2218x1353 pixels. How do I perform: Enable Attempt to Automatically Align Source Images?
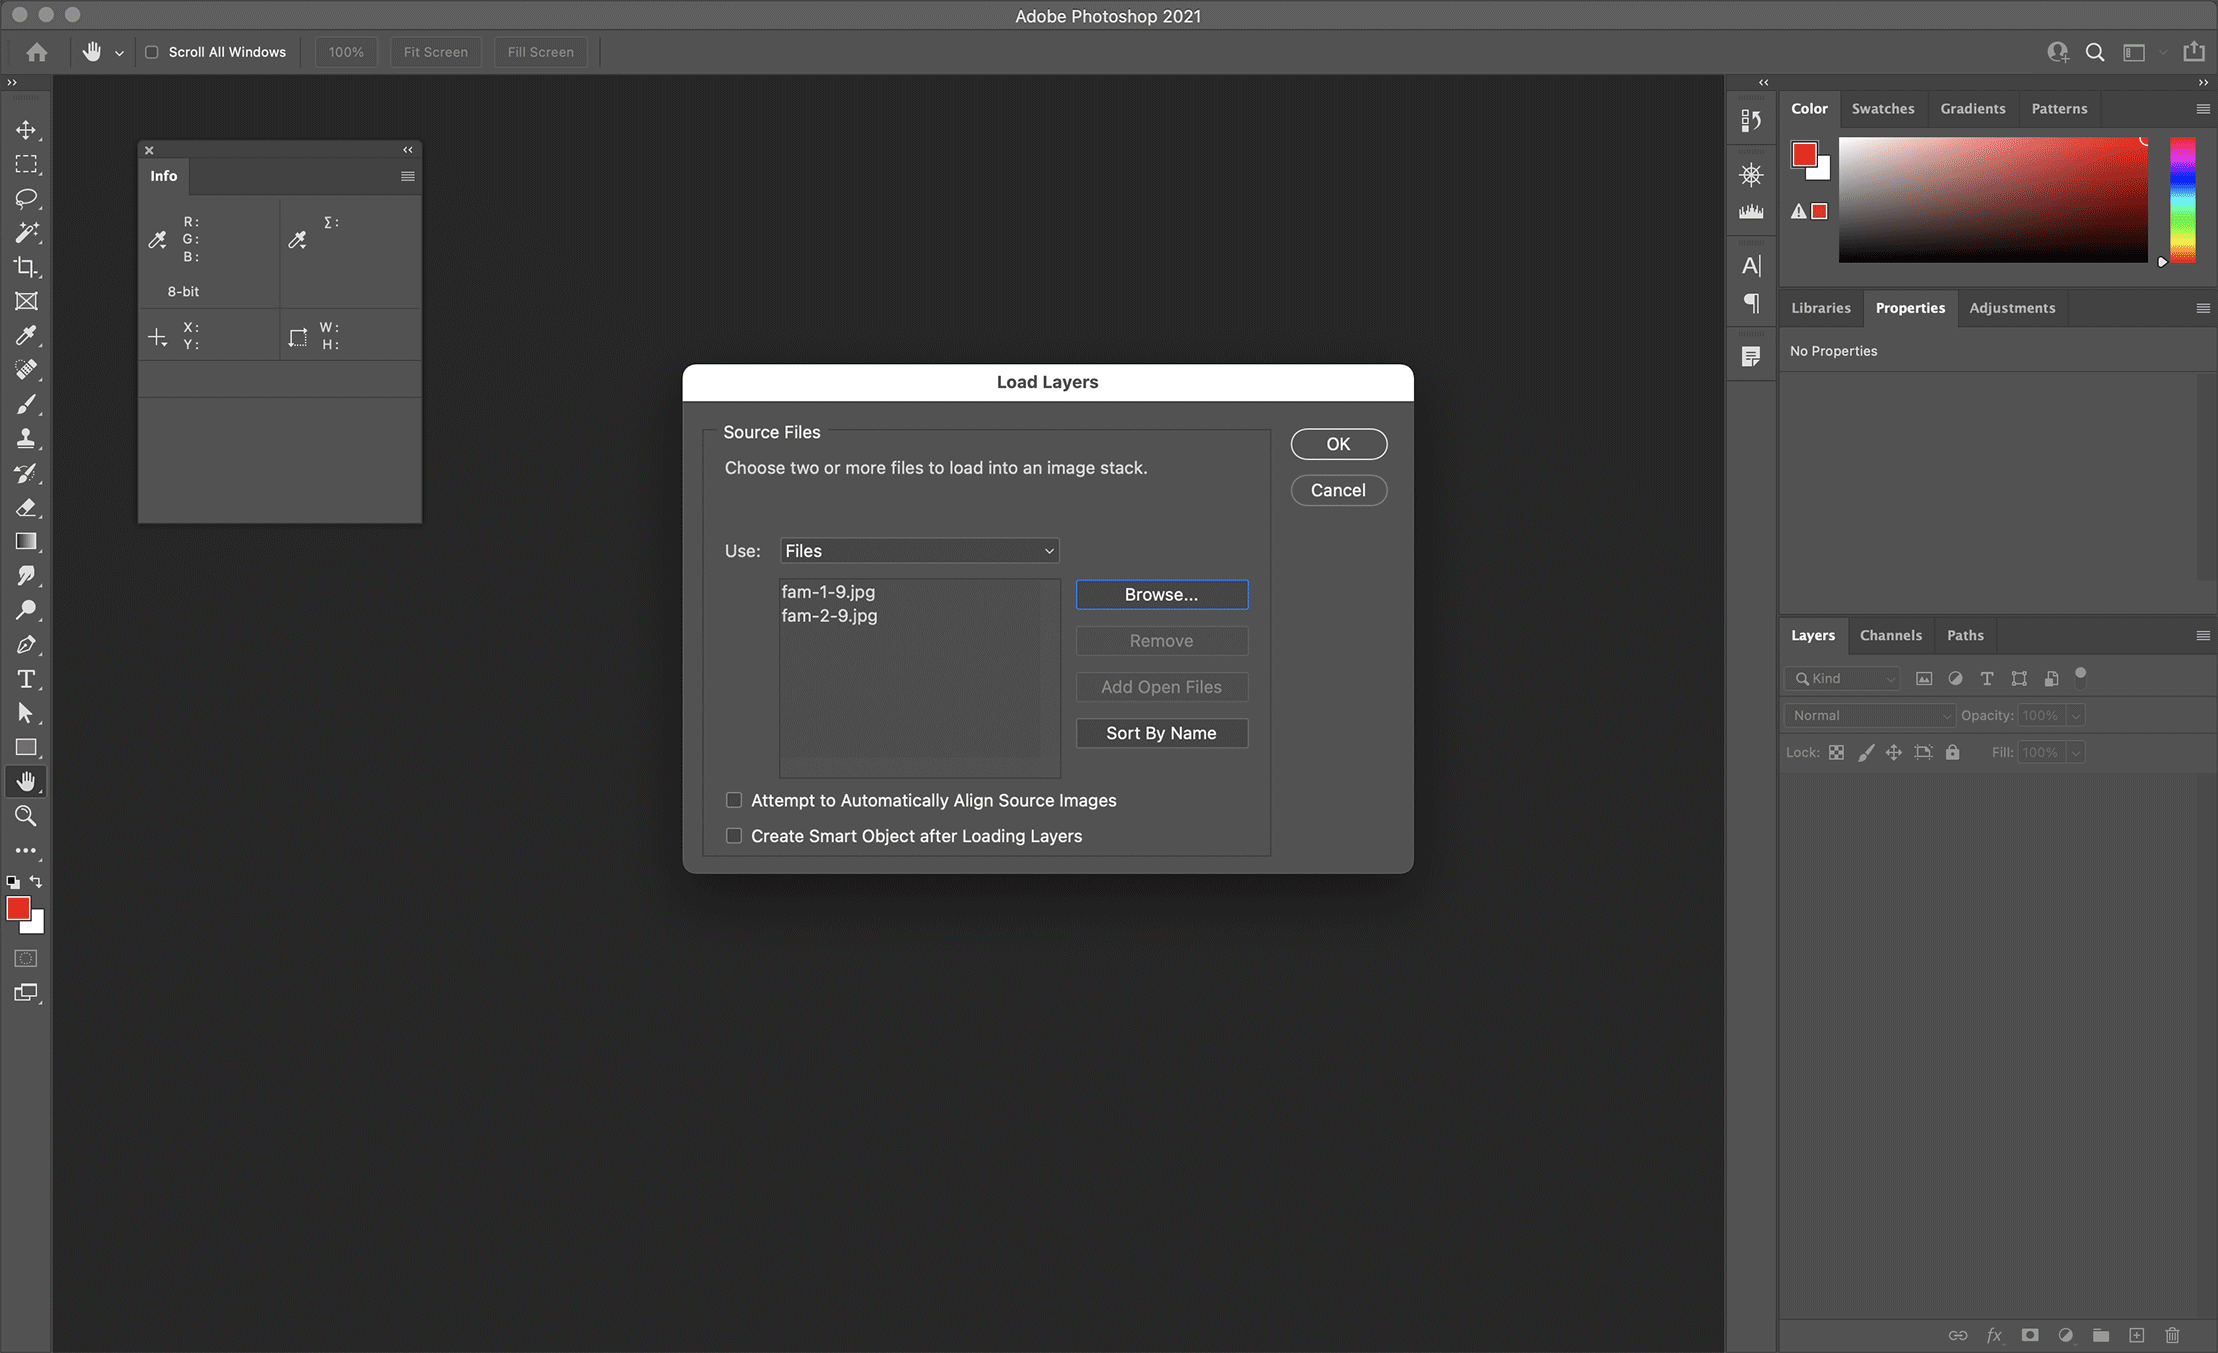pos(734,800)
